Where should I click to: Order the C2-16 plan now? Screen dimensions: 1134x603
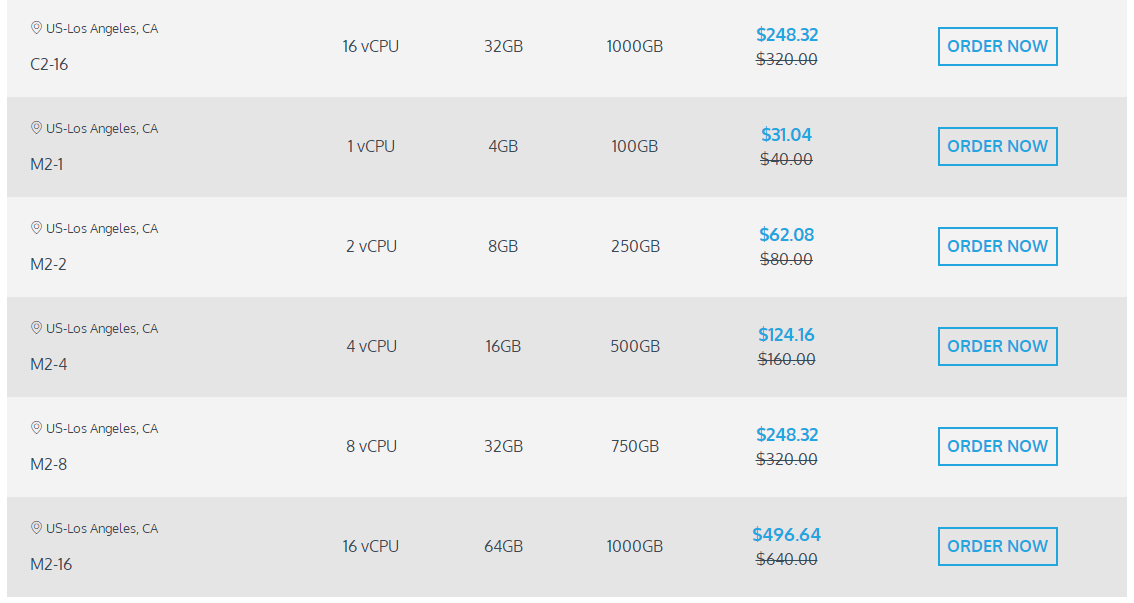(x=997, y=46)
